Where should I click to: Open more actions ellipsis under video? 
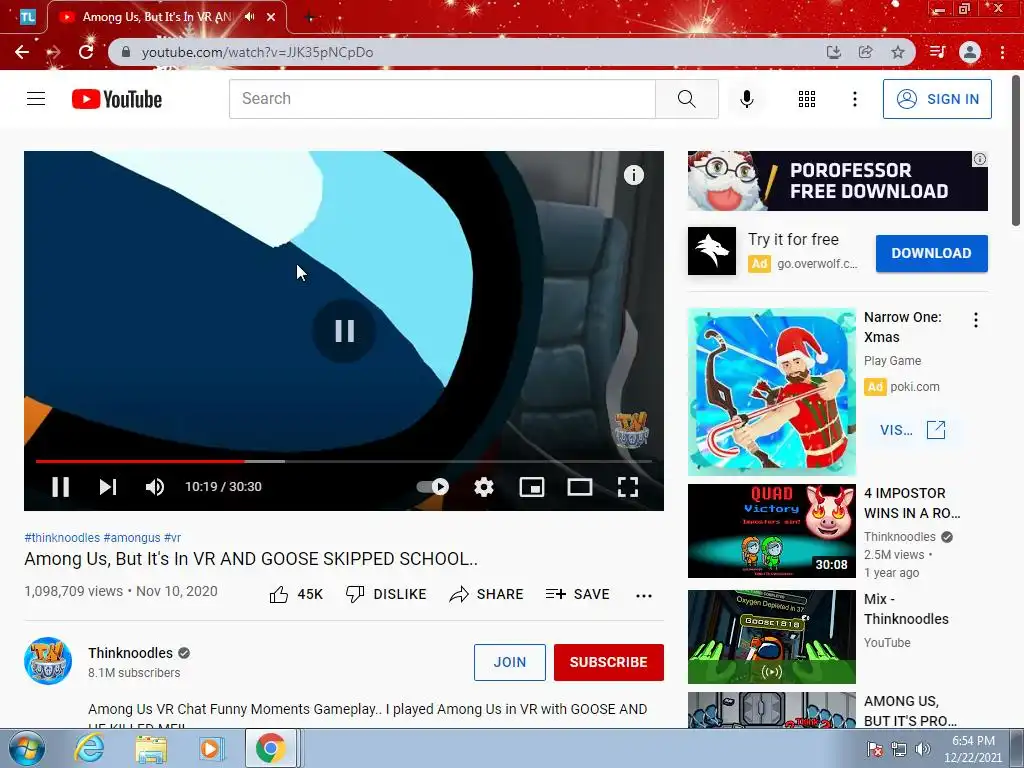(x=644, y=595)
